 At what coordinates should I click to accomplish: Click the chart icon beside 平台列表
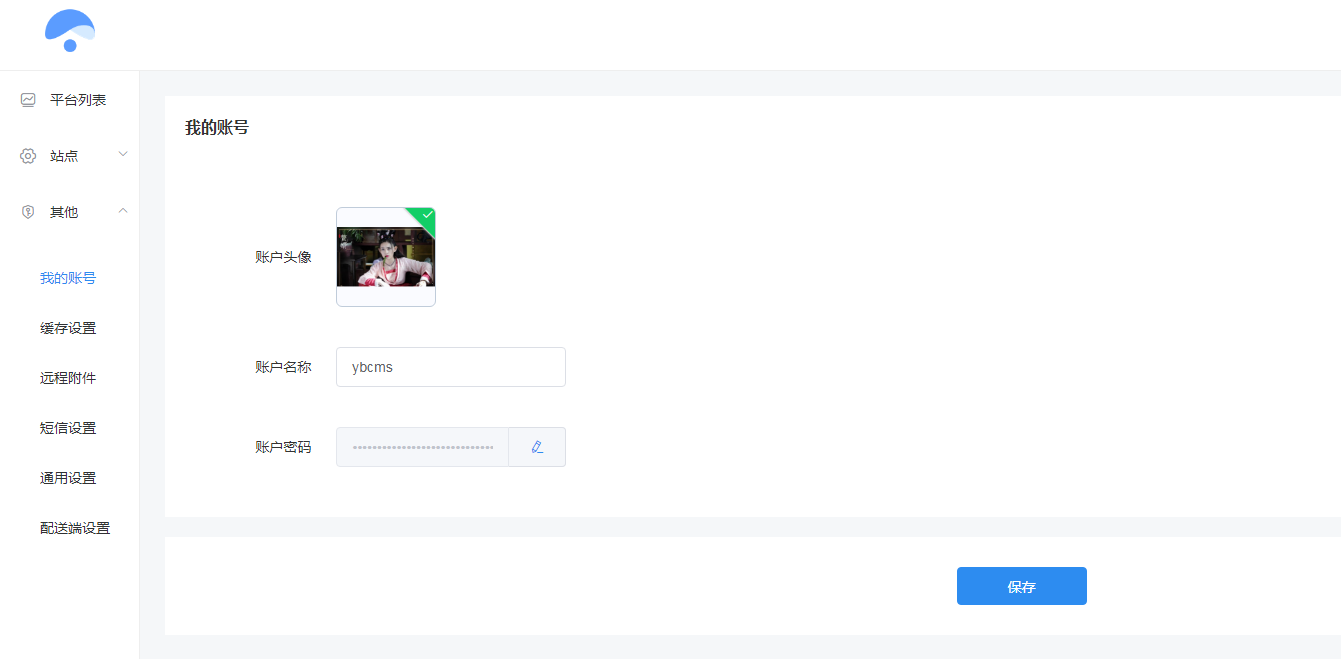(x=28, y=100)
